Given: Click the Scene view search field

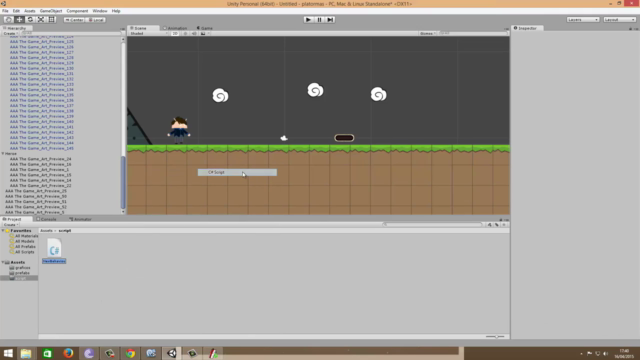Looking at the screenshot, I should 473,33.
